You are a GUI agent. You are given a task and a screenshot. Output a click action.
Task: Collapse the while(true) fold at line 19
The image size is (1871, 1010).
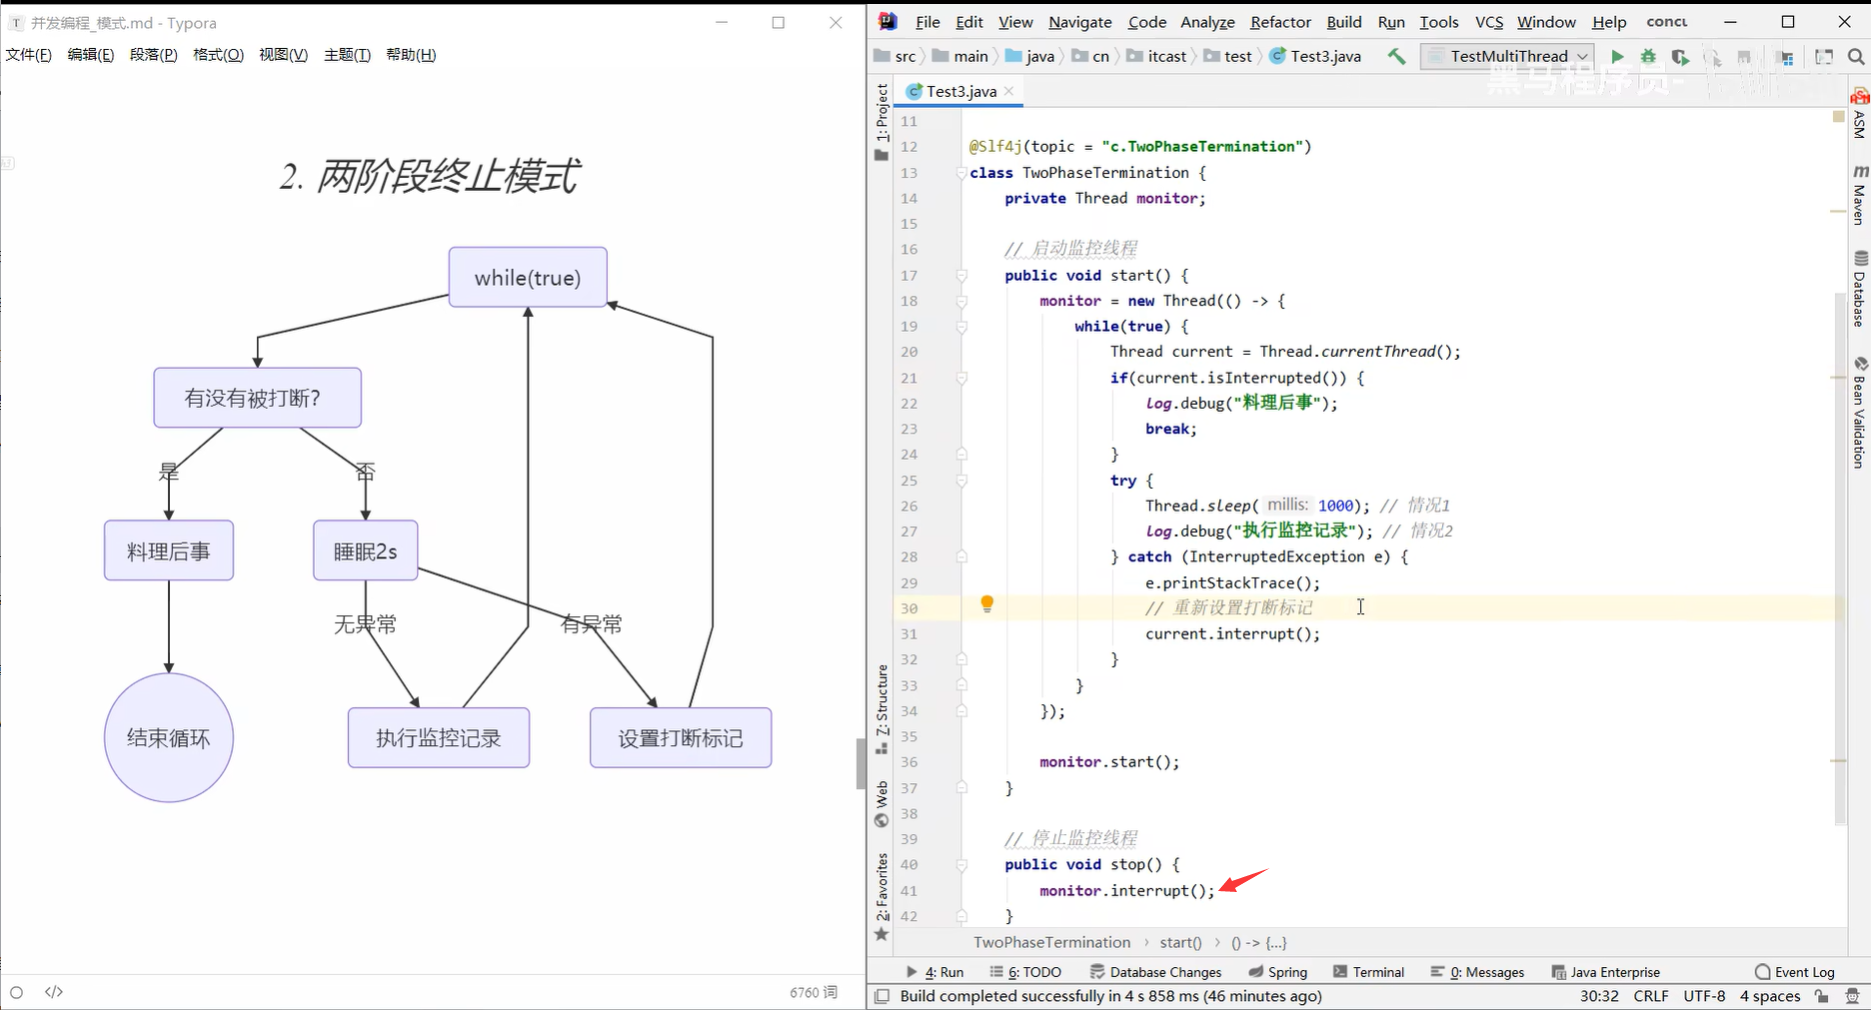(x=961, y=326)
